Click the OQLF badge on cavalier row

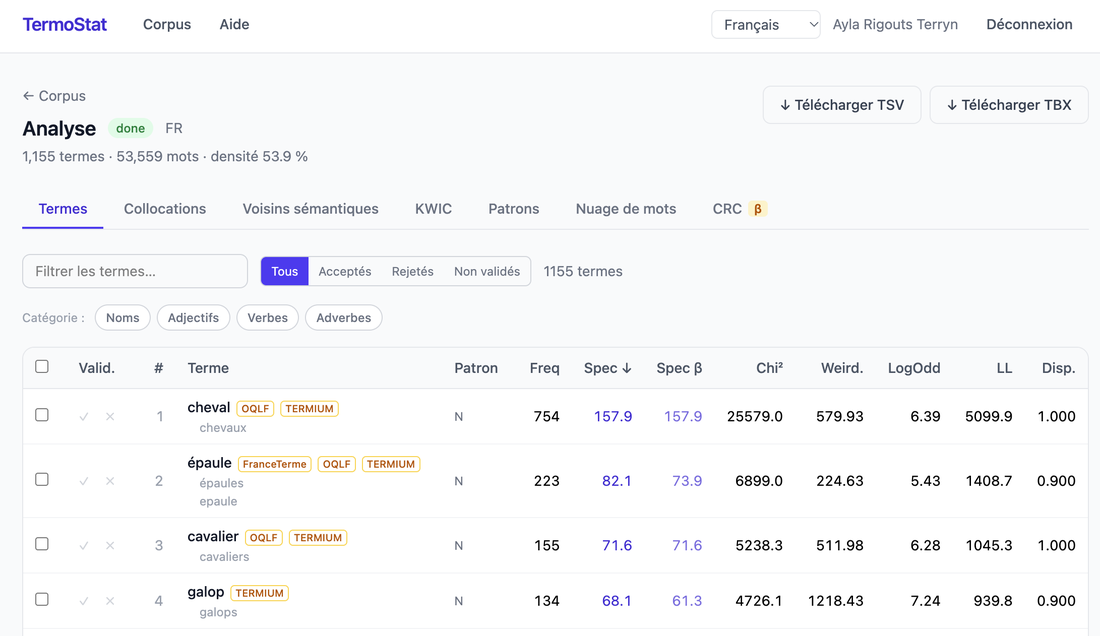click(264, 538)
